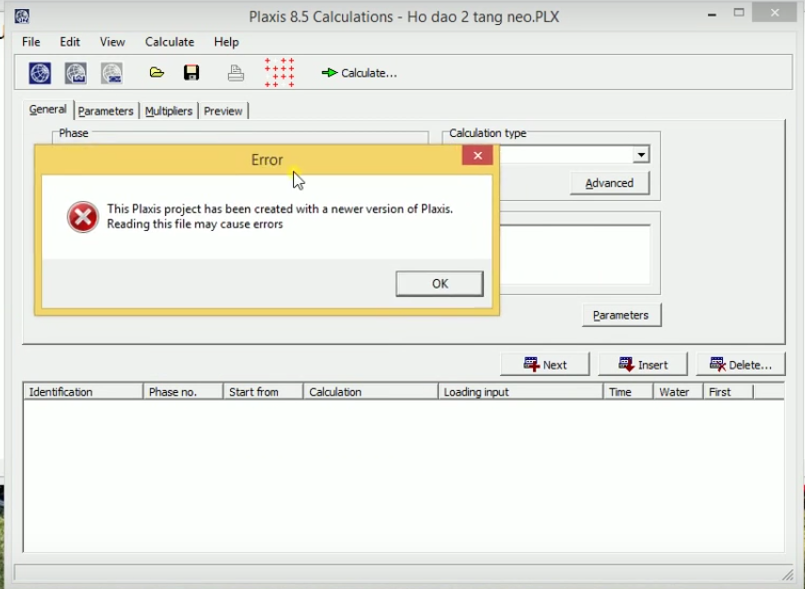Viewport: 805px width, 589px height.
Task: Click the Parameters button below loading input
Action: pos(621,315)
